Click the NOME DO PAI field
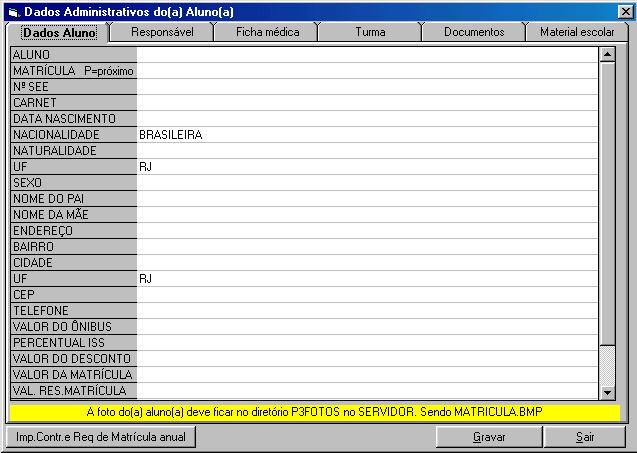The height and width of the screenshot is (453, 637). [x=366, y=199]
